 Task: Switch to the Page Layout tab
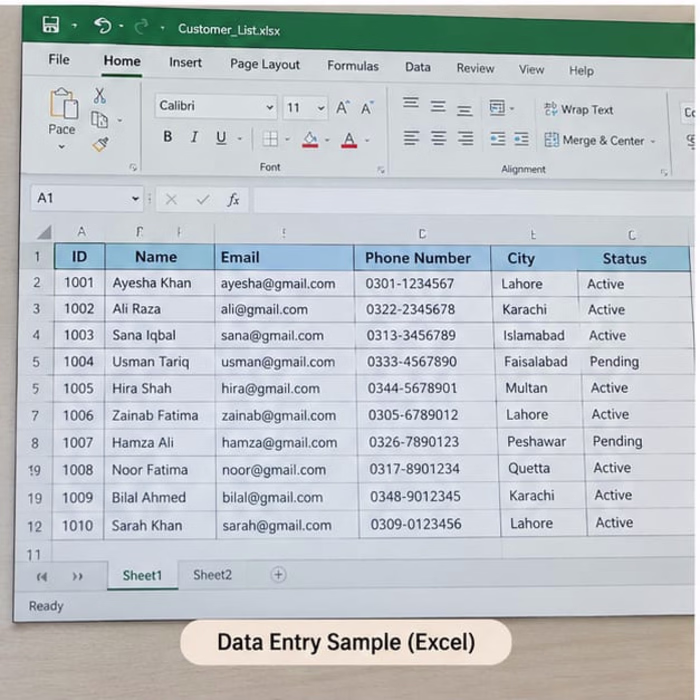[x=265, y=64]
